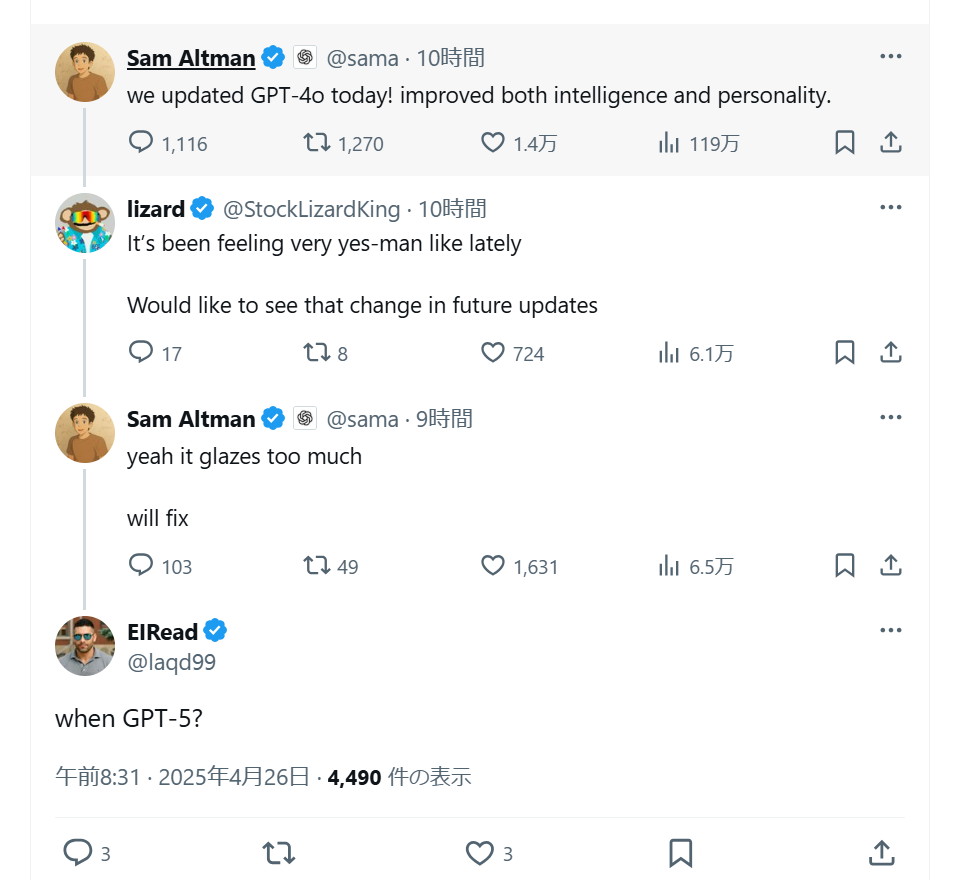Click ElRead's profile photo
This screenshot has height=880, width=957.
85,646
